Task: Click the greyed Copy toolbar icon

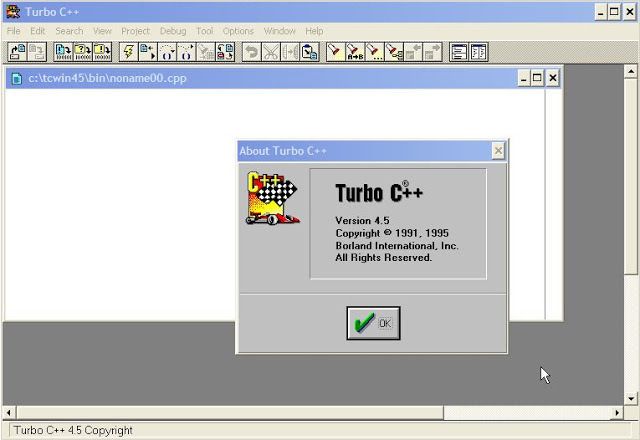Action: 290,52
